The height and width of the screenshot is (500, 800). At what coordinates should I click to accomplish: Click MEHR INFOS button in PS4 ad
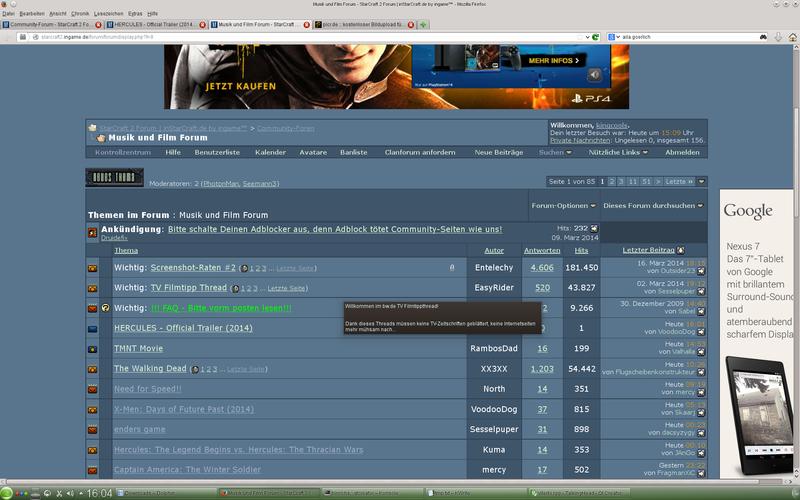coord(554,60)
